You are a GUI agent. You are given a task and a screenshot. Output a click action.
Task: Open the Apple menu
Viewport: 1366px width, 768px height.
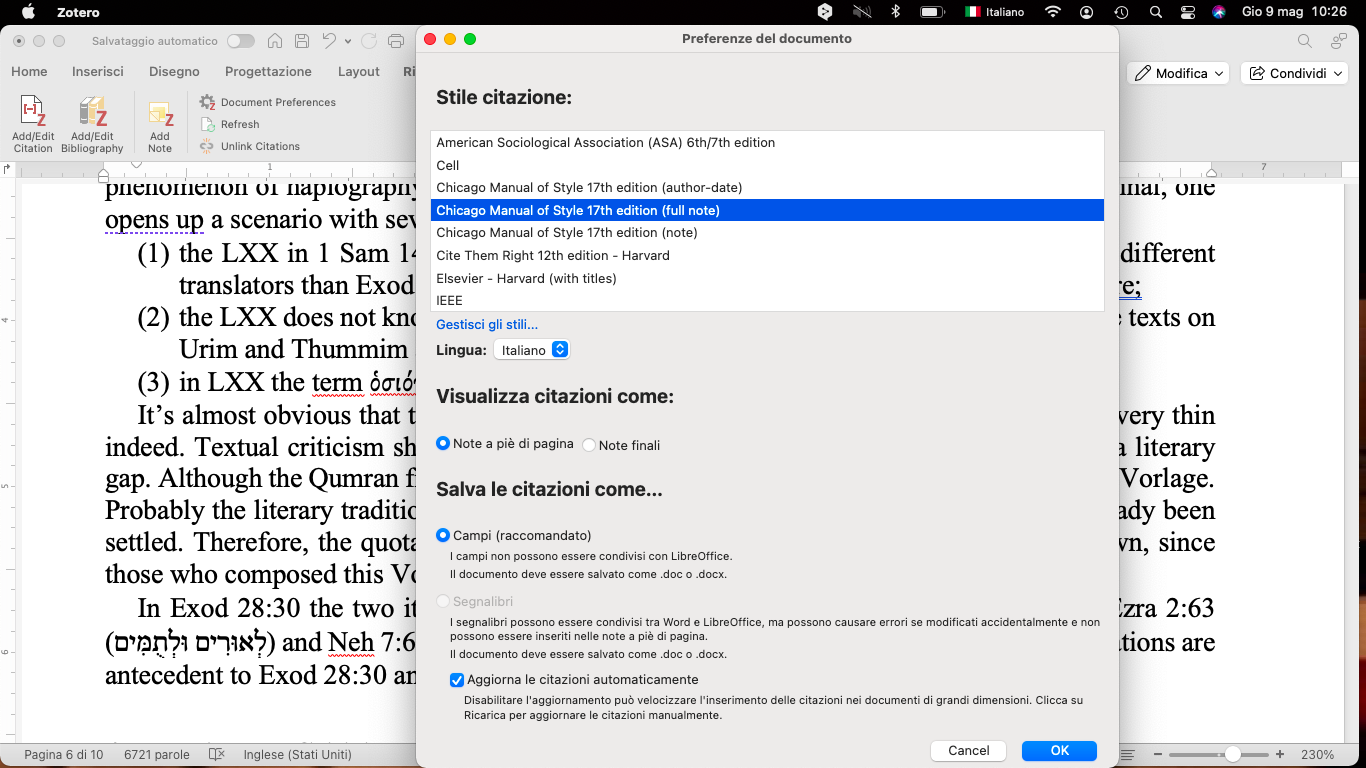click(28, 12)
